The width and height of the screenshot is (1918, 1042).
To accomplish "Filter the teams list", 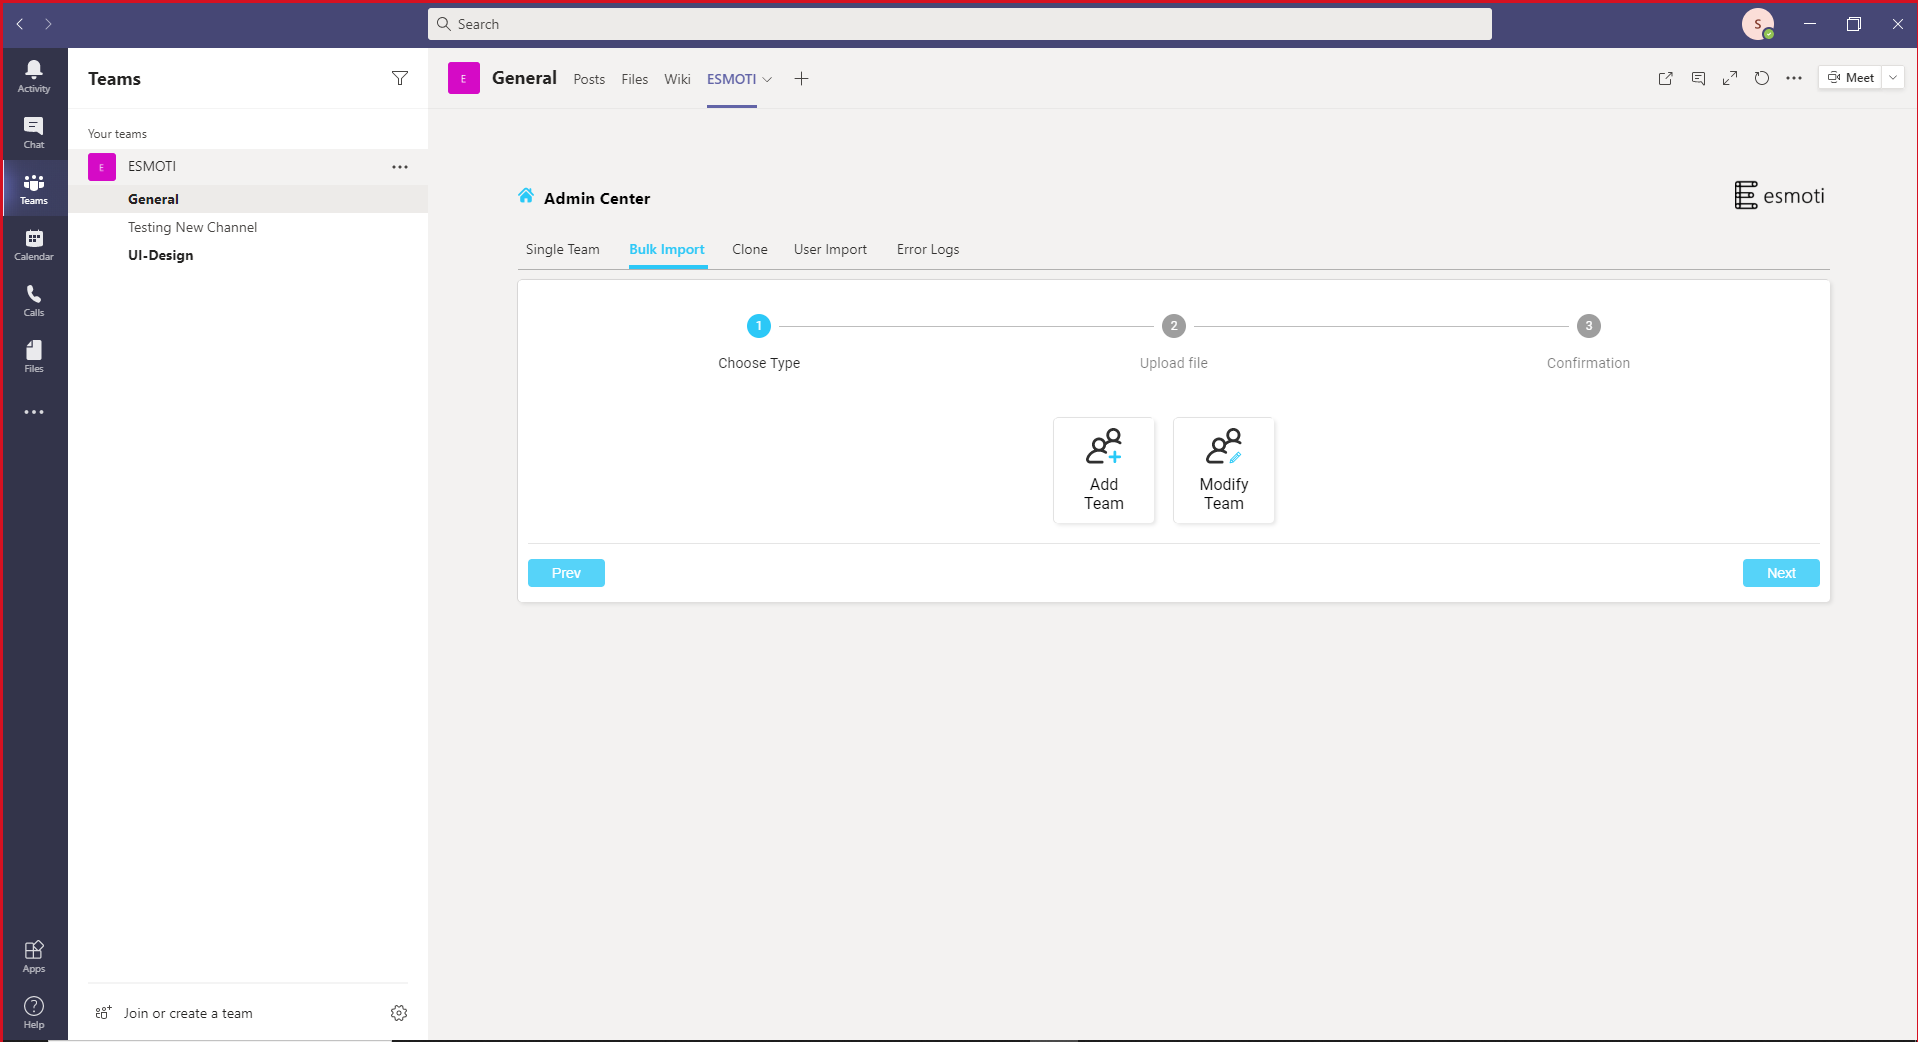I will (x=400, y=78).
